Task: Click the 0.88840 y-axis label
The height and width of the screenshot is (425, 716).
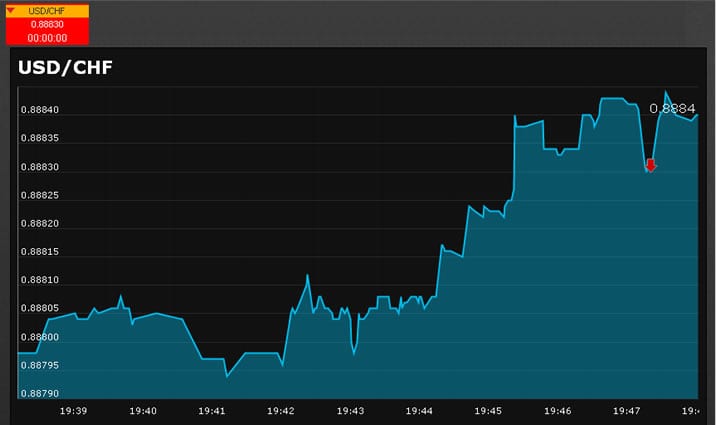Action: [40, 110]
